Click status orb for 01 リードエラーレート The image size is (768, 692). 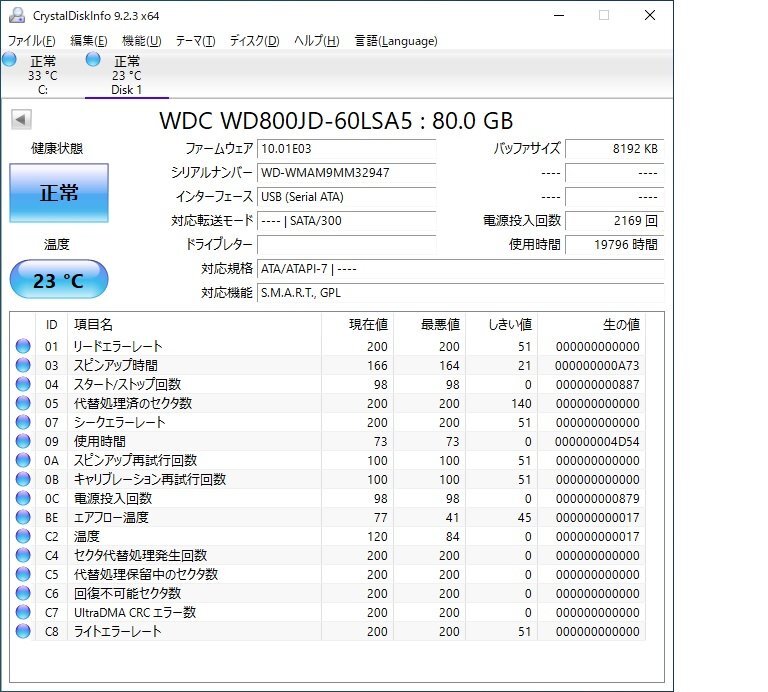(x=23, y=346)
